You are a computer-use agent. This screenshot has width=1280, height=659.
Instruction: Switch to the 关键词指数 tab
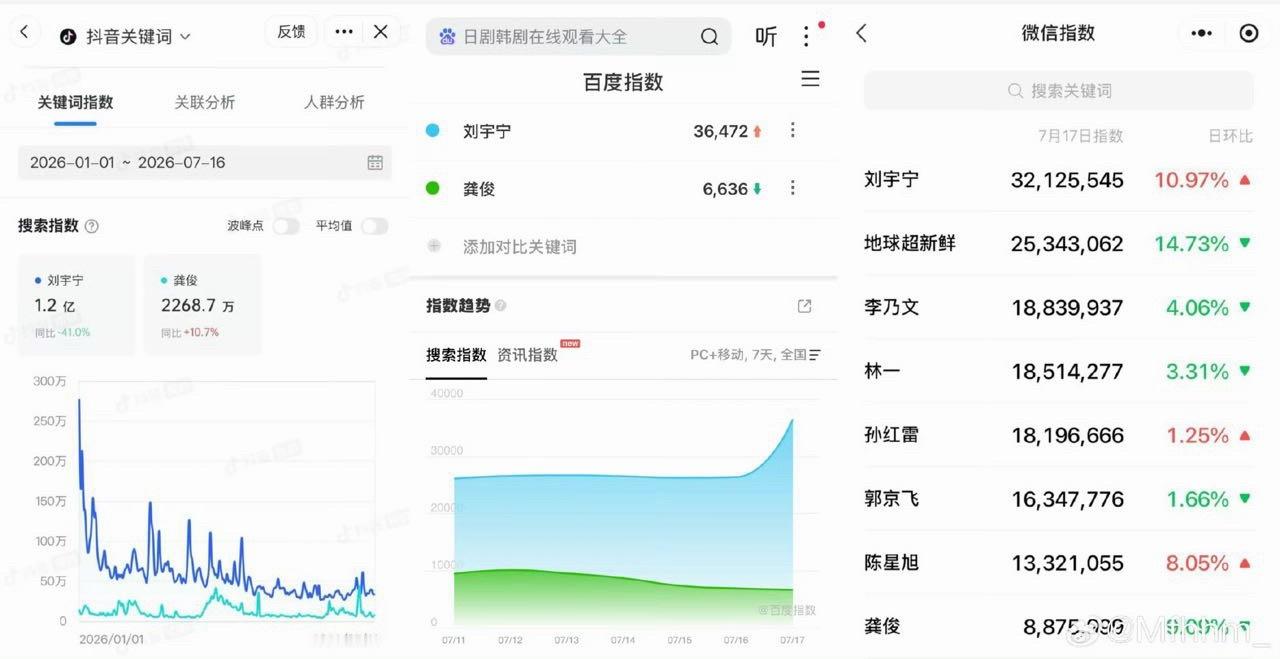[75, 102]
